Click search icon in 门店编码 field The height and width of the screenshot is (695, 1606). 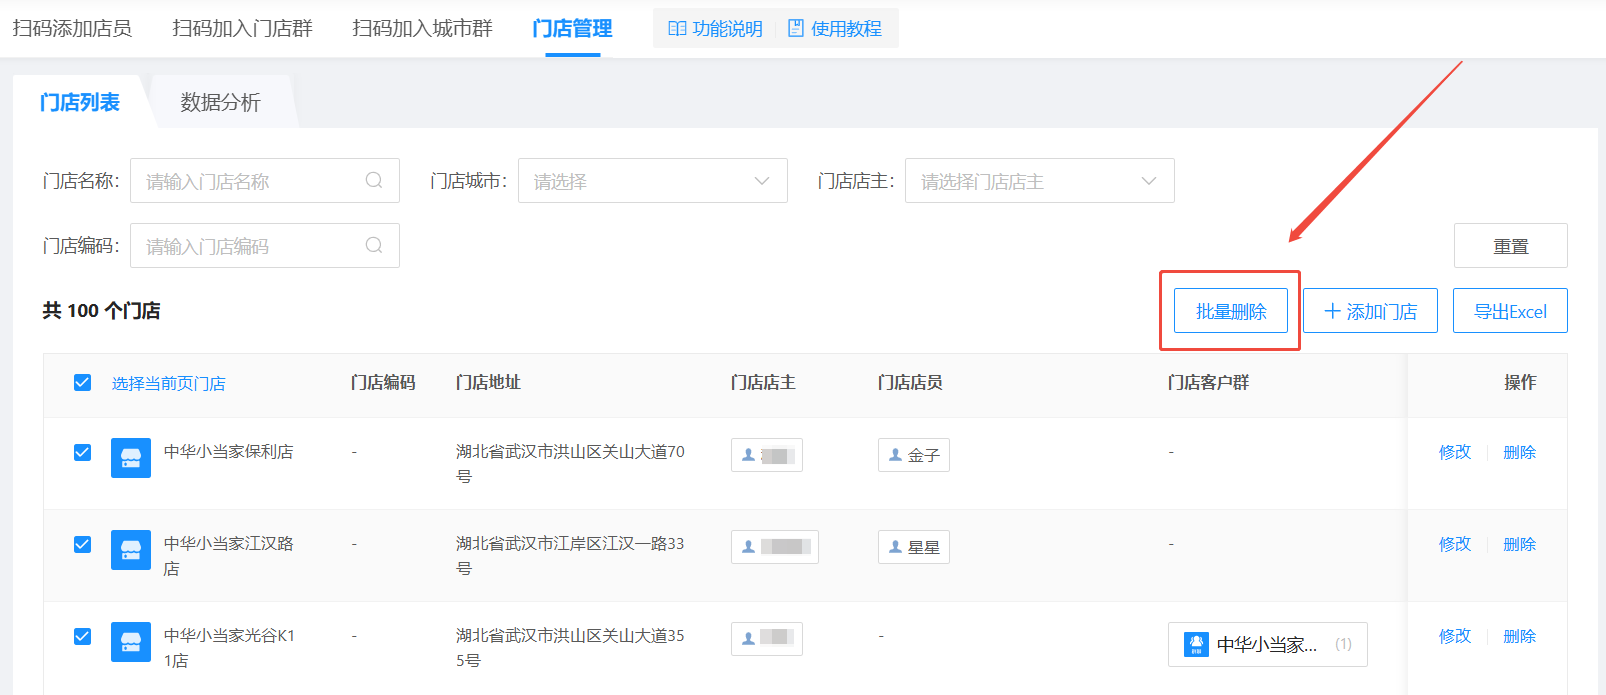(x=374, y=246)
